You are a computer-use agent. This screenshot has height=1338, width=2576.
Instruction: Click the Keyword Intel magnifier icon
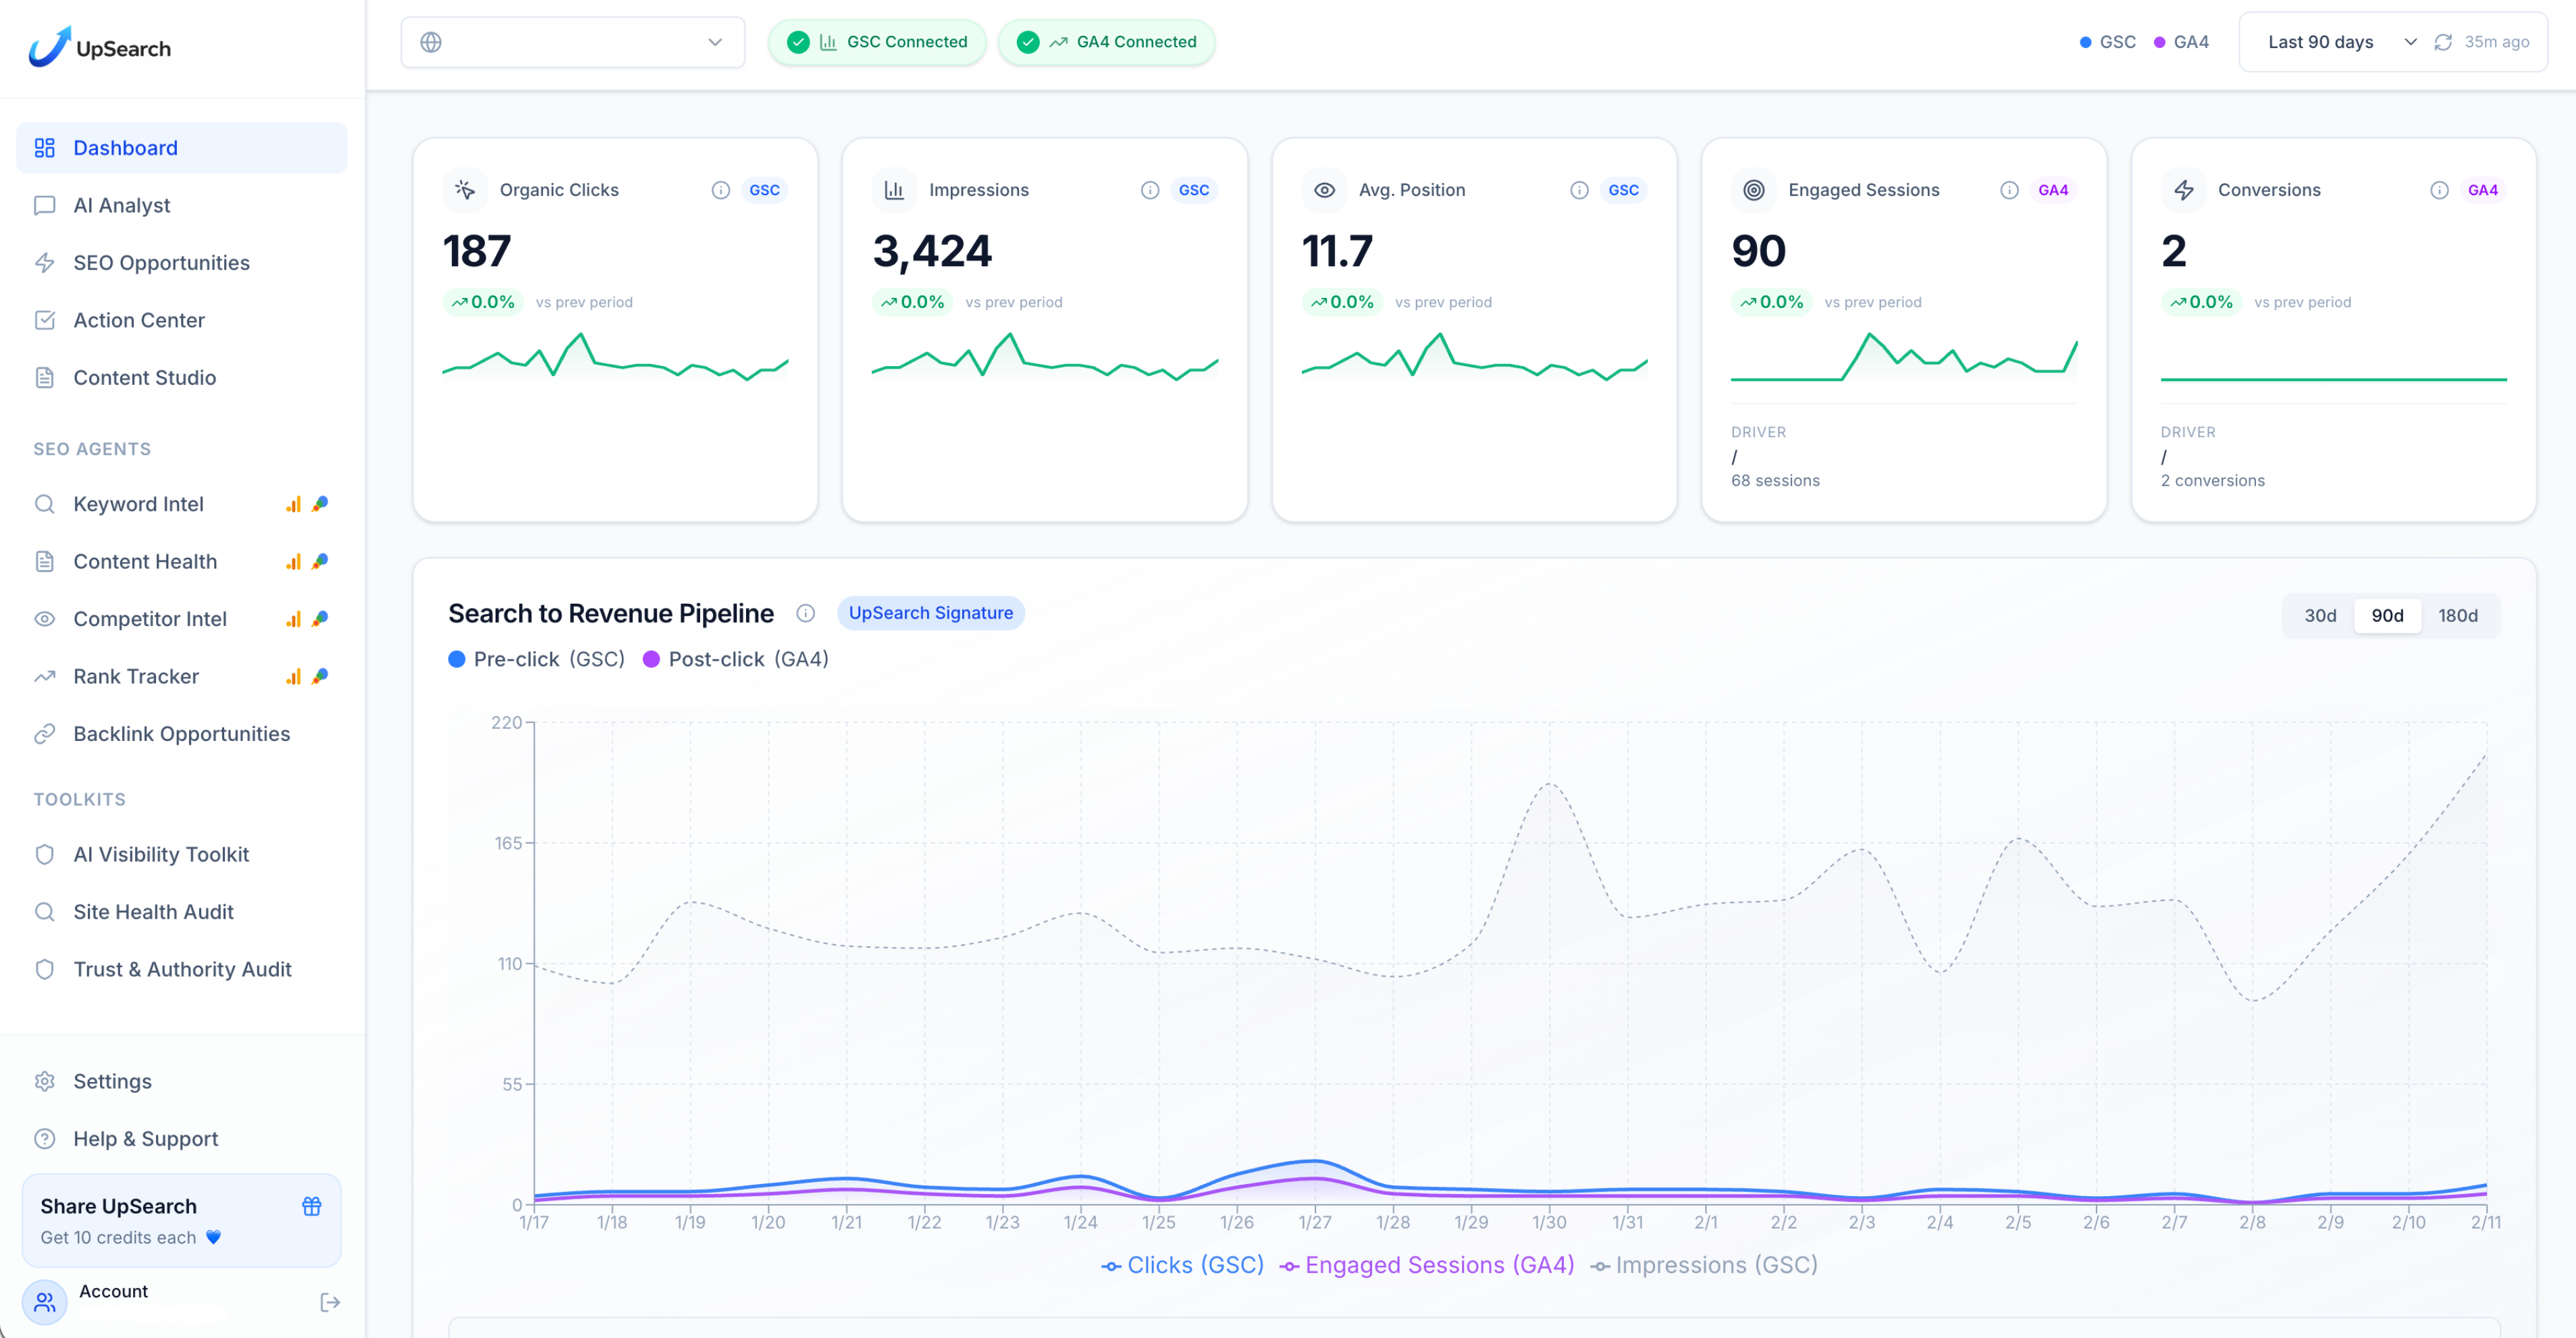coord(45,504)
